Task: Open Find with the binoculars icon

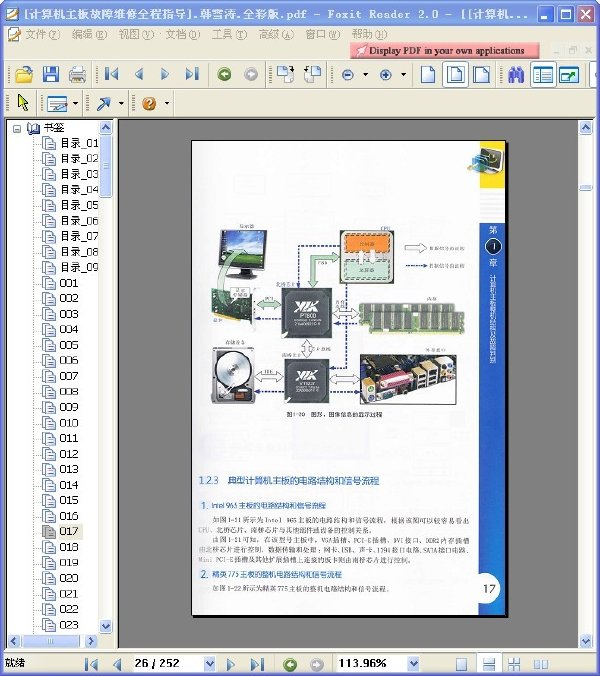Action: (x=516, y=75)
